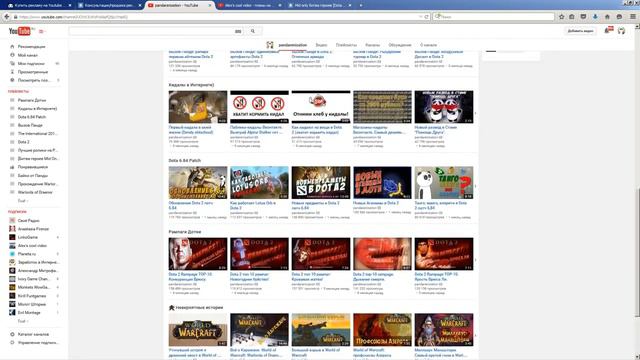Bookmark this page with the star icon
The height and width of the screenshot is (360, 640).
tap(562, 17)
